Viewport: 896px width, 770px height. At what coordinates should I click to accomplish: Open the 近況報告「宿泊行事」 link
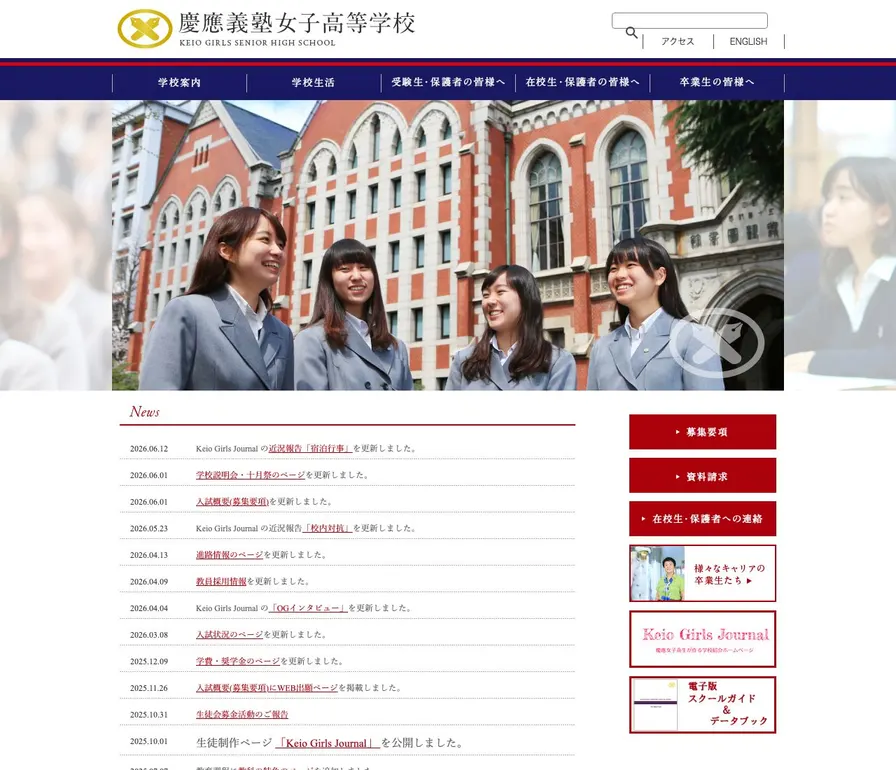pyautogui.click(x=310, y=449)
